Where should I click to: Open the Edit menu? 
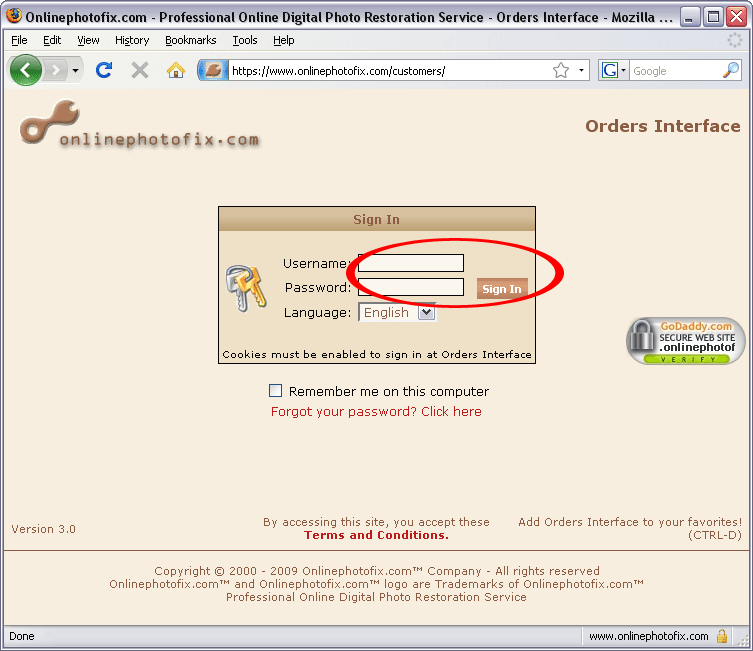(52, 40)
